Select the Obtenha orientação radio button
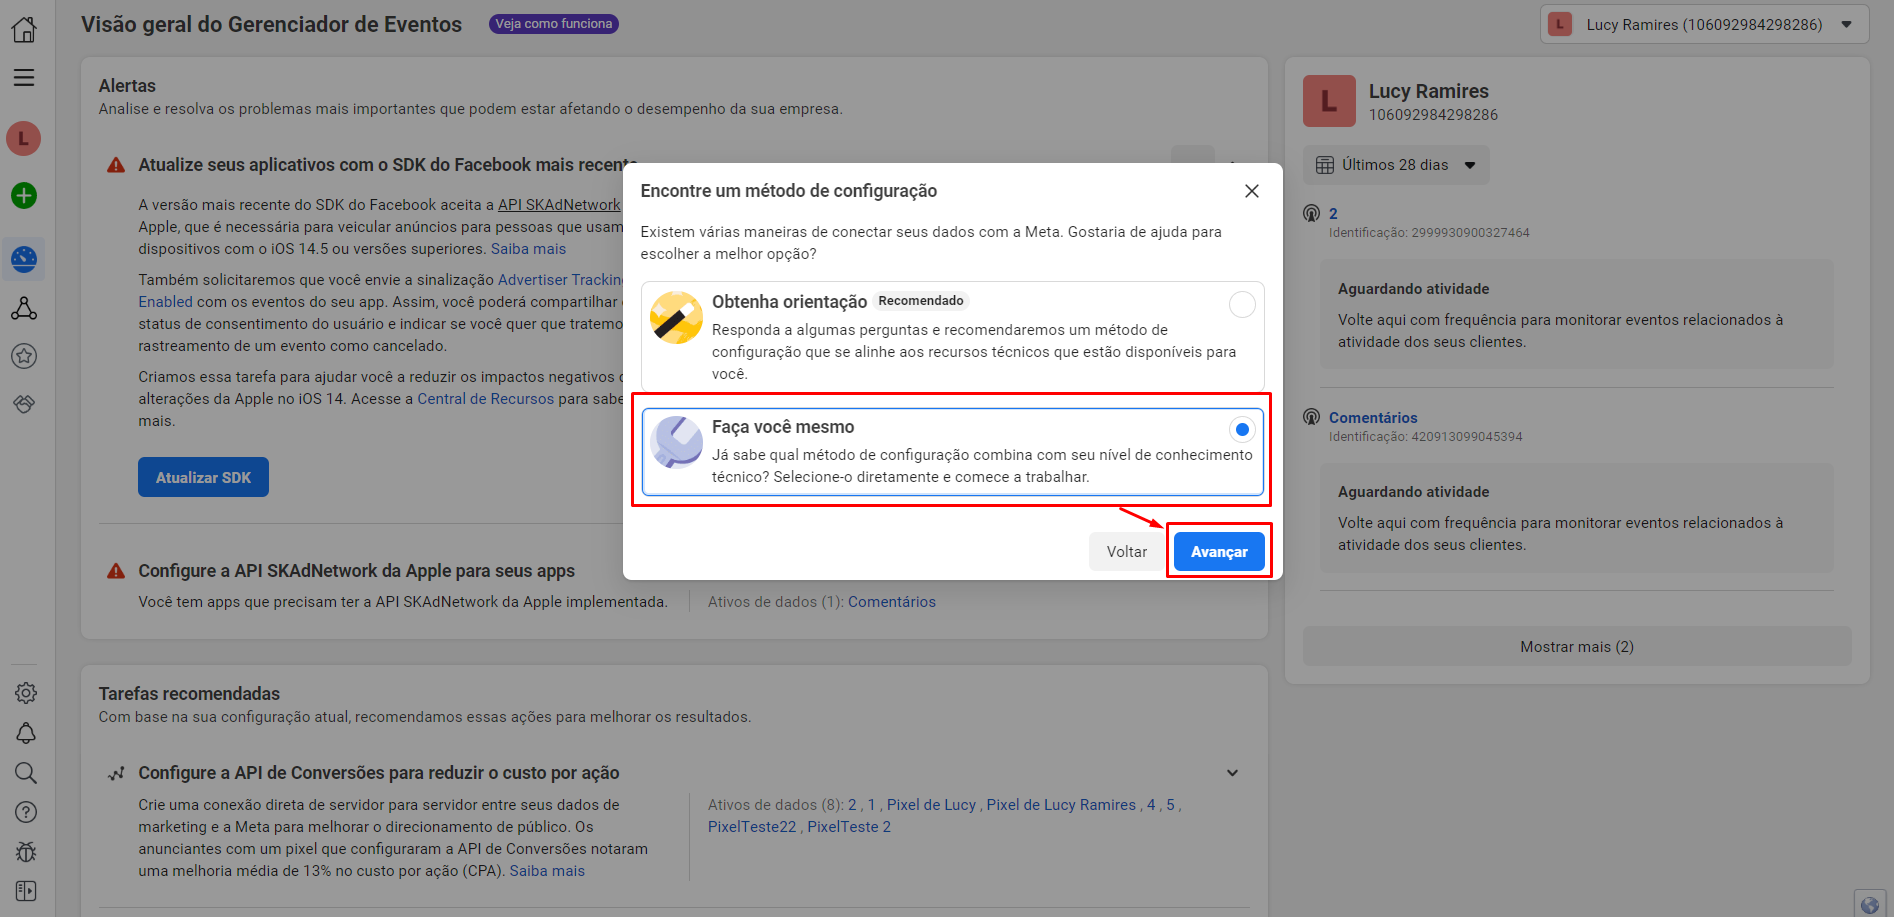Screen dimensions: 1894x917 point(1242,304)
